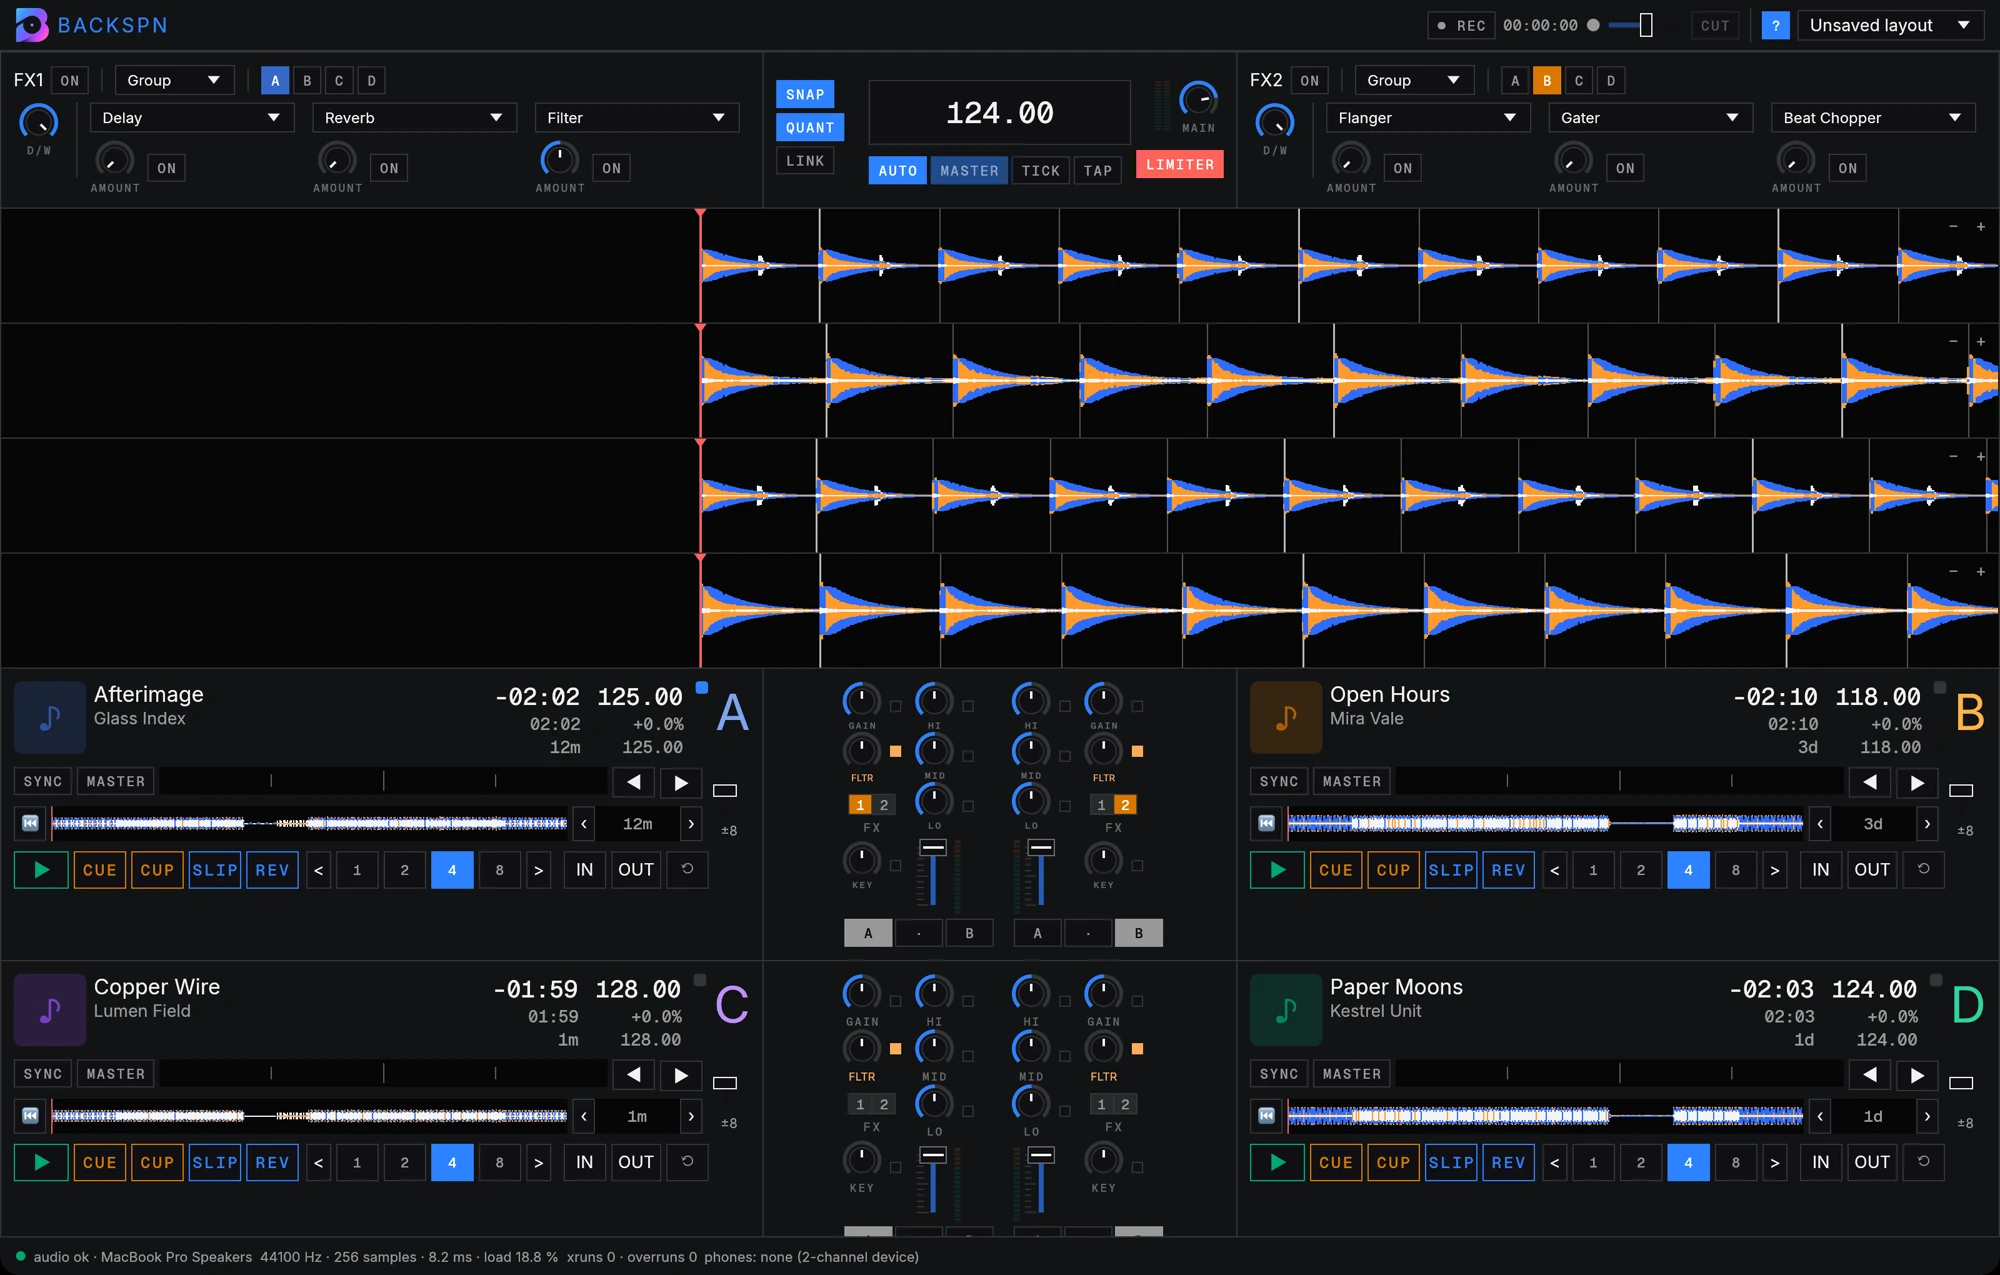This screenshot has height=1275, width=2000.
Task: Click the blue help question mark icon
Action: click(1775, 26)
